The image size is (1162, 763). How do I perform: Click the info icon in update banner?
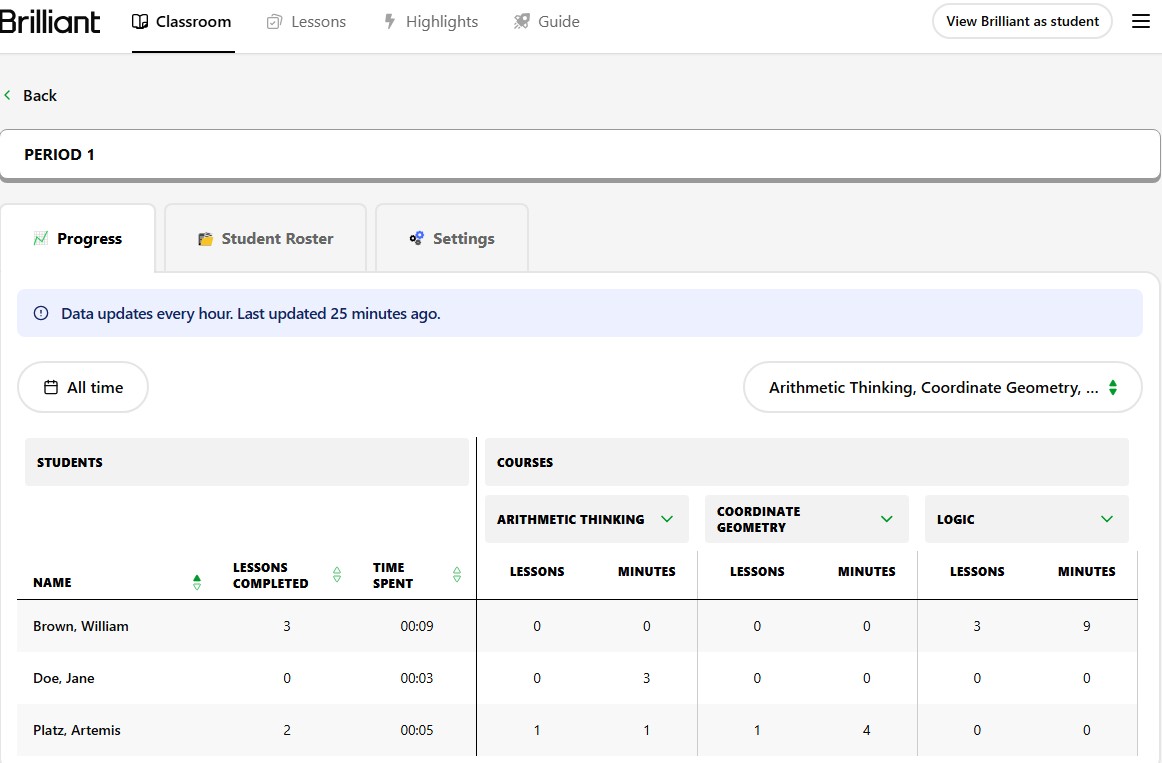point(41,313)
